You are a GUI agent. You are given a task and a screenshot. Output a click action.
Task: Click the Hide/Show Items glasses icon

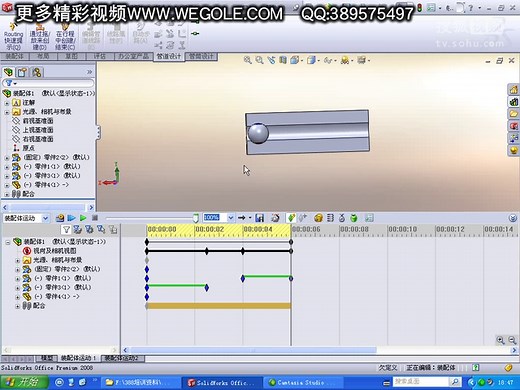(328, 60)
